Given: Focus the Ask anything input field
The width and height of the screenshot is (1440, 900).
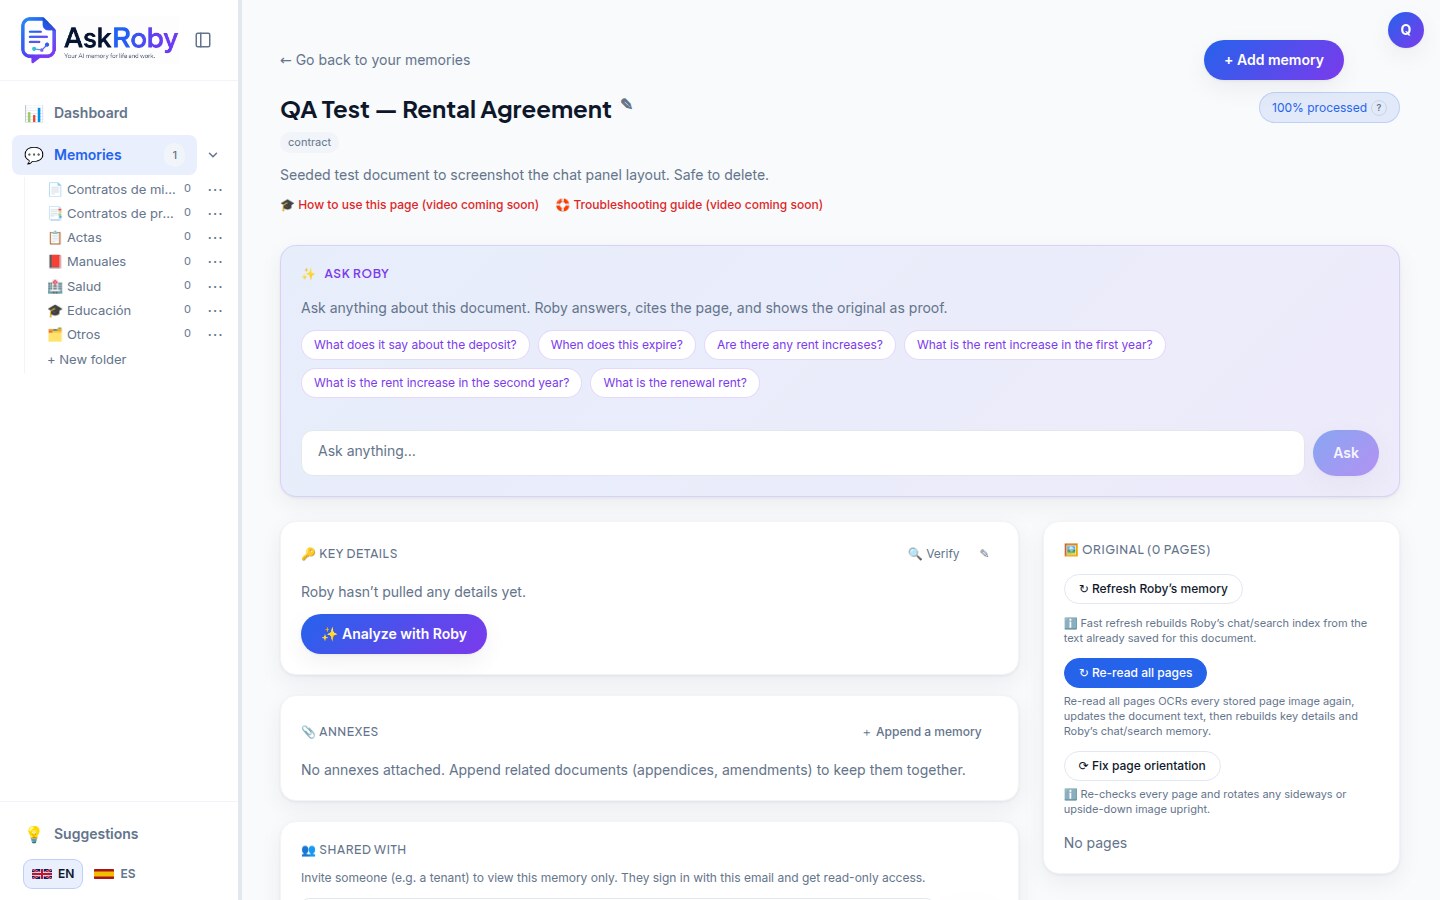Looking at the screenshot, I should [x=802, y=452].
